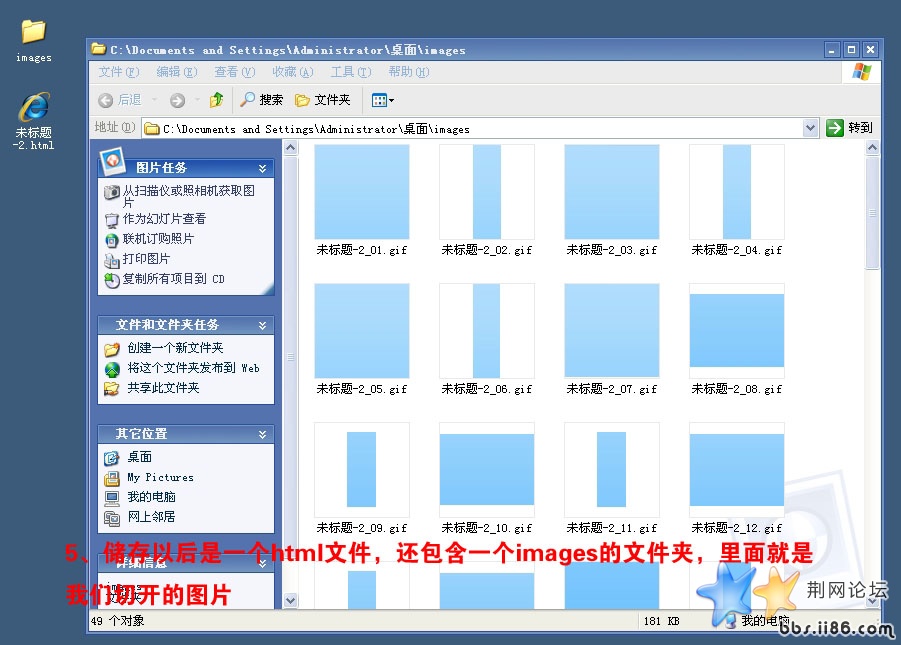Click 作为幻灯片查看 link

pos(164,218)
